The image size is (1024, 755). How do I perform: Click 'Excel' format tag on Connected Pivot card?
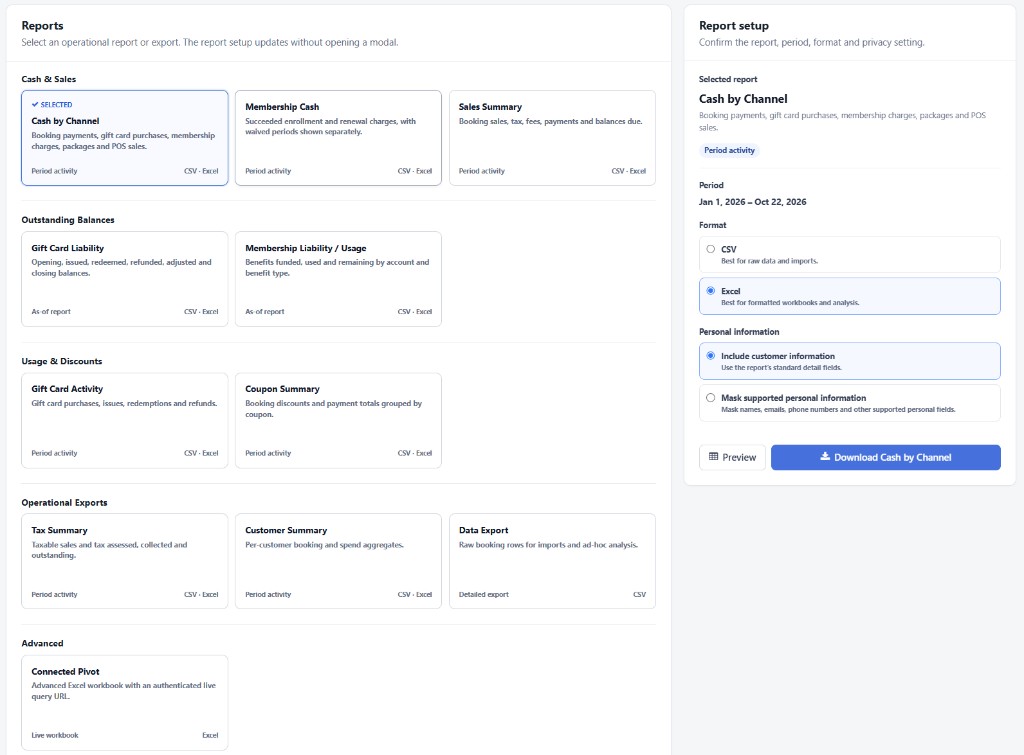[210, 735]
